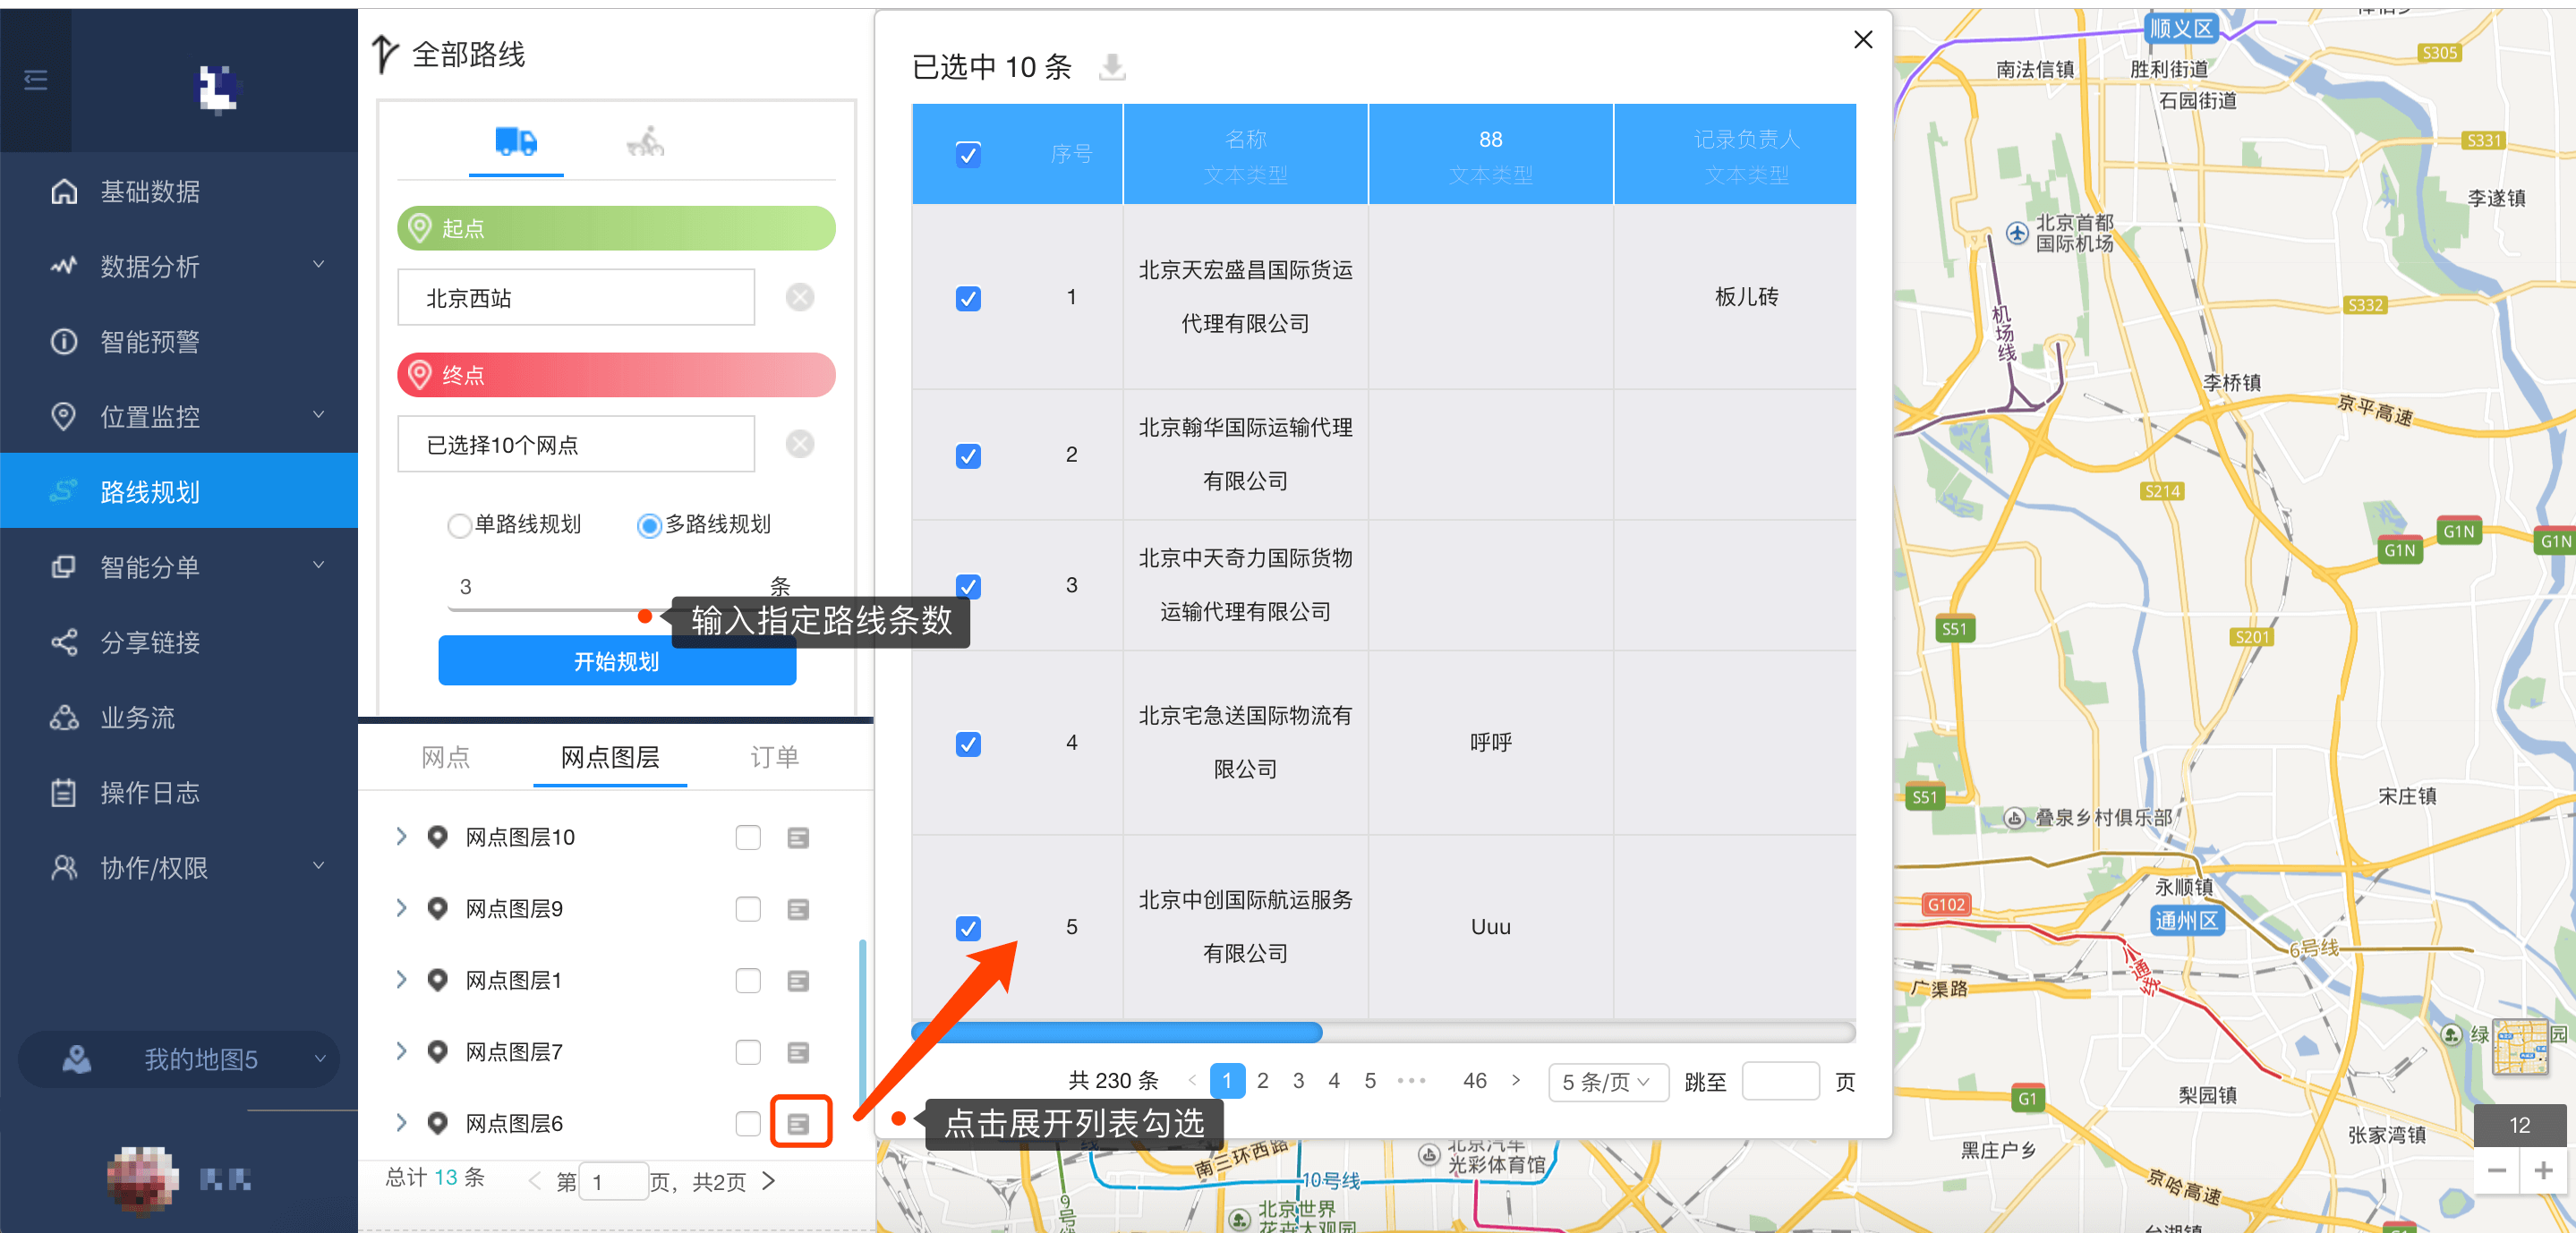This screenshot has height=1233, width=2576.
Task: Collapse sidebar with hamburger menu icon
Action: click(36, 80)
